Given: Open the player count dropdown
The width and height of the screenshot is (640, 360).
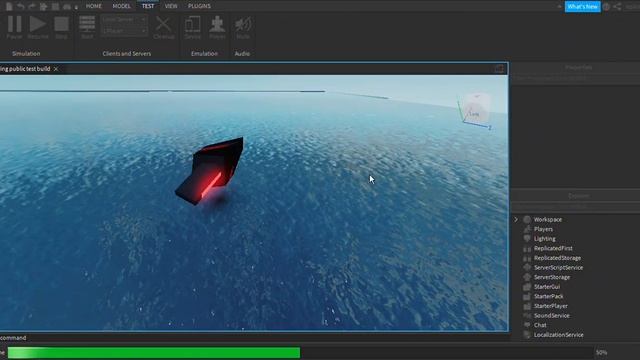Looking at the screenshot, I should 124,31.
